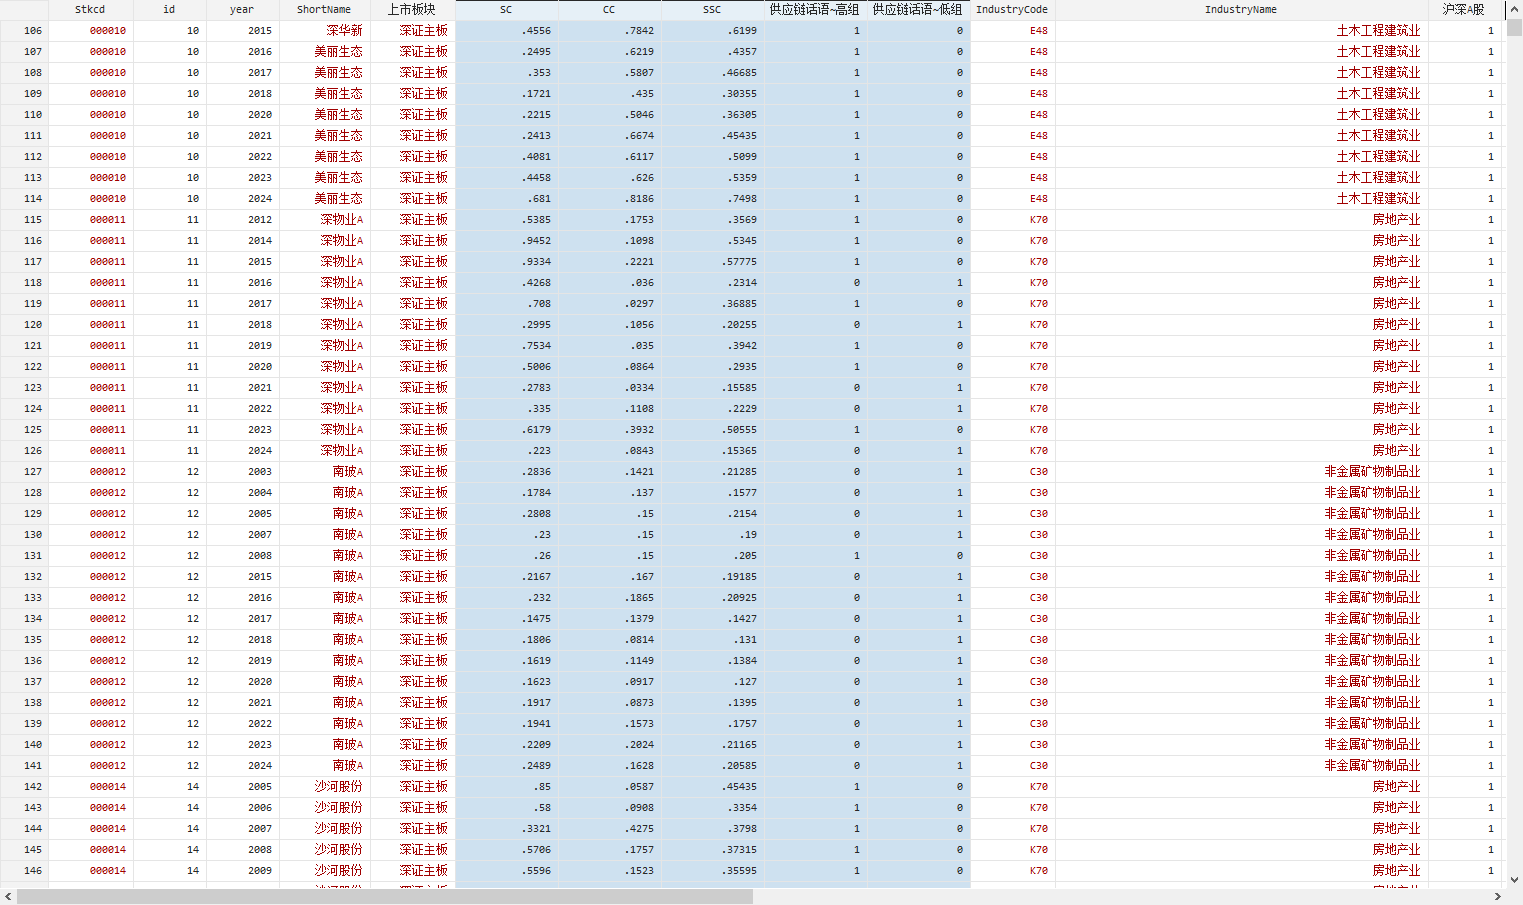Select the IndustryCode column header

[x=1012, y=9]
